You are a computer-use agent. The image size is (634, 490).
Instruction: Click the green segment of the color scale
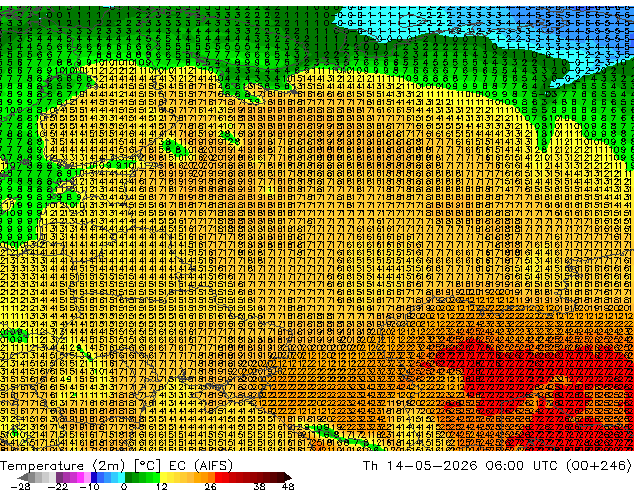(142, 477)
